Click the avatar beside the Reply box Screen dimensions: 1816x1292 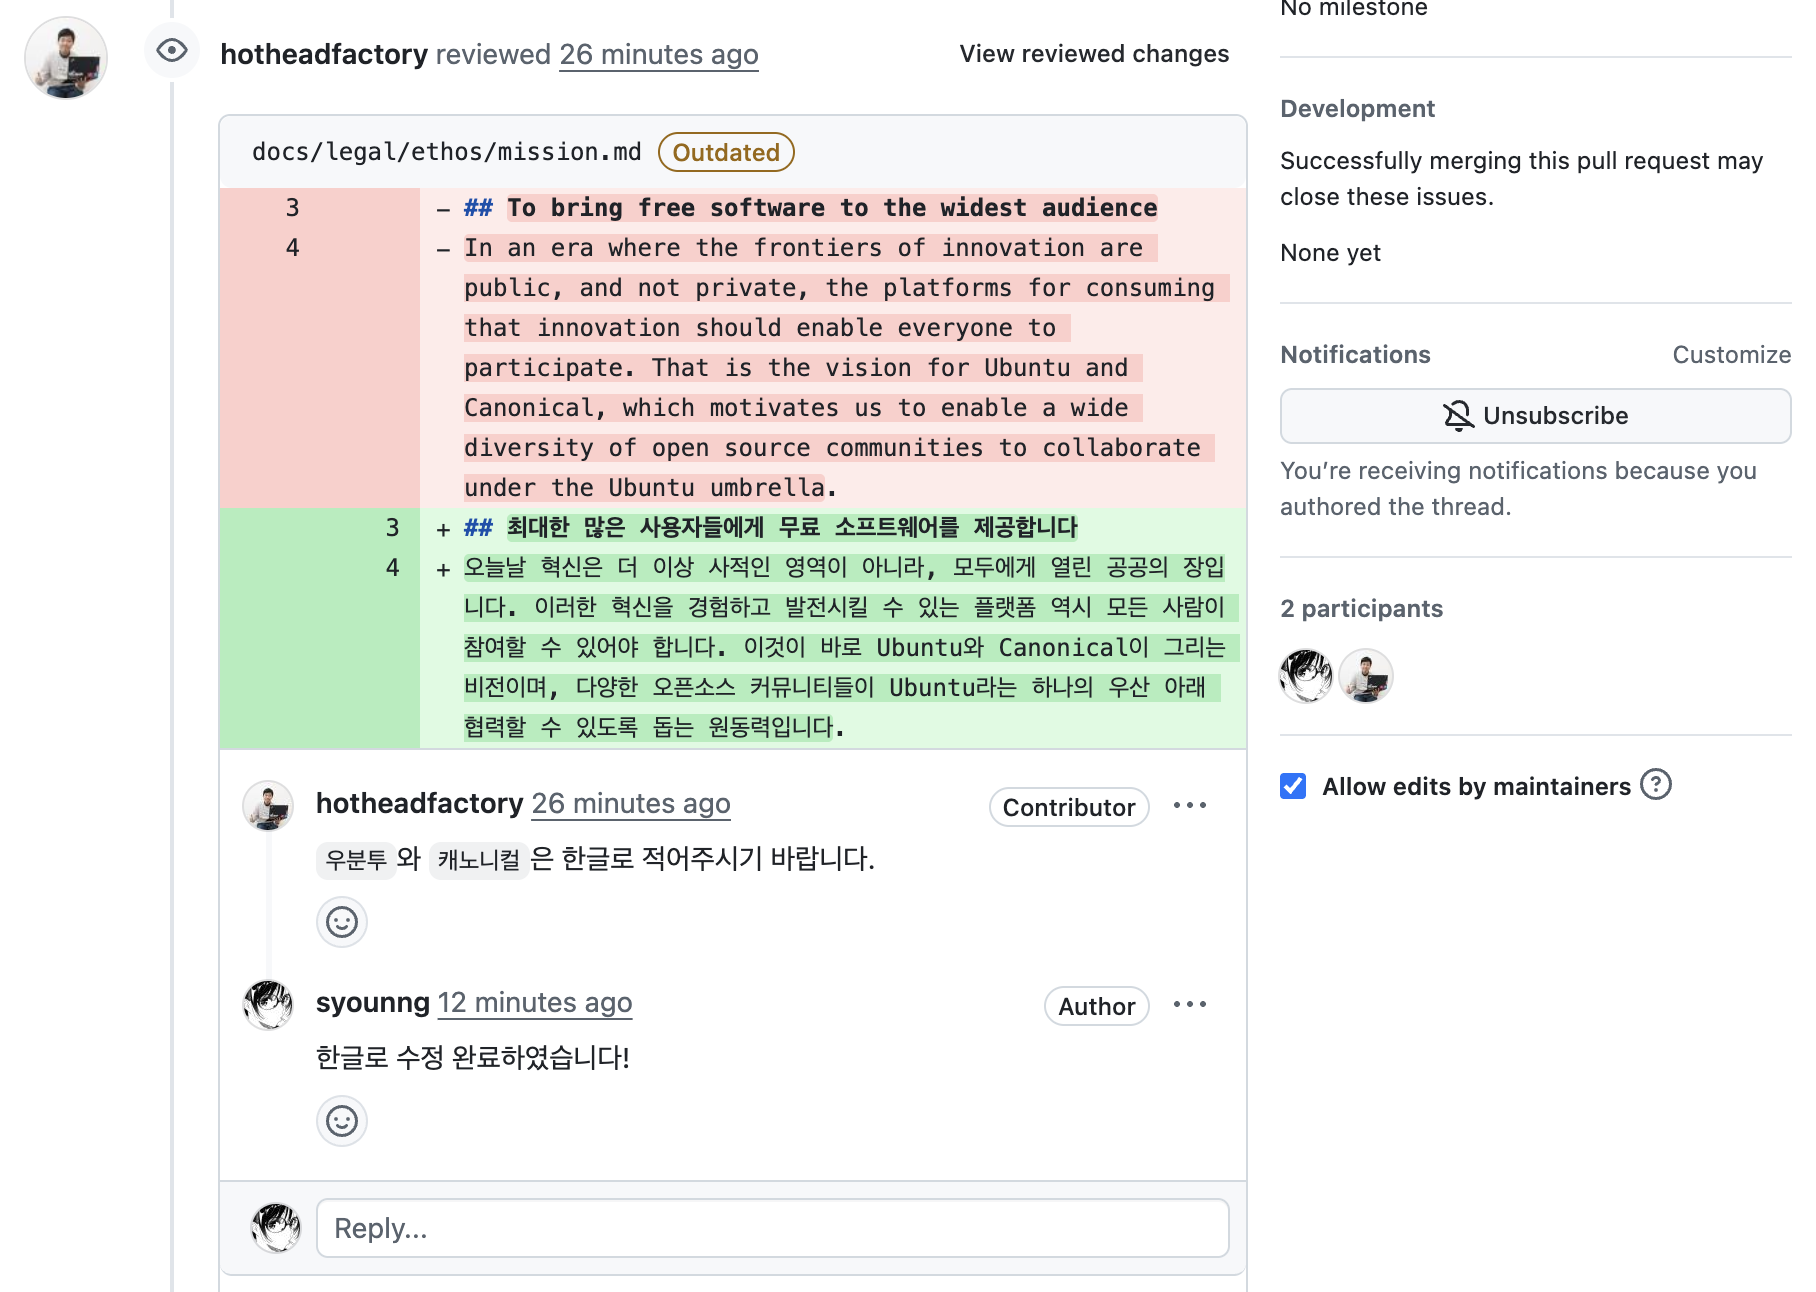276,1228
